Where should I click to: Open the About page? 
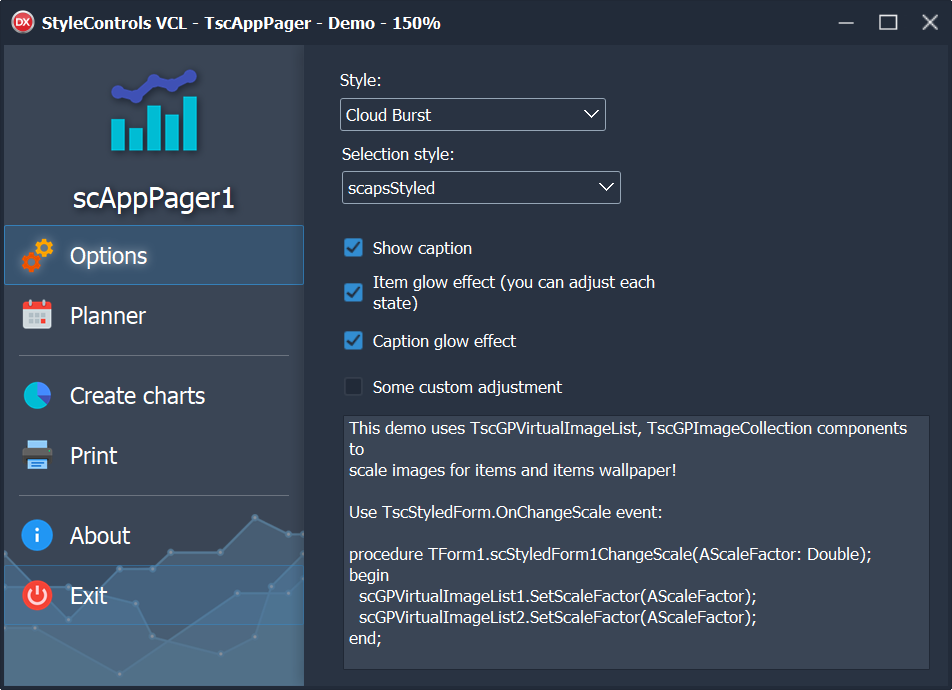154,536
